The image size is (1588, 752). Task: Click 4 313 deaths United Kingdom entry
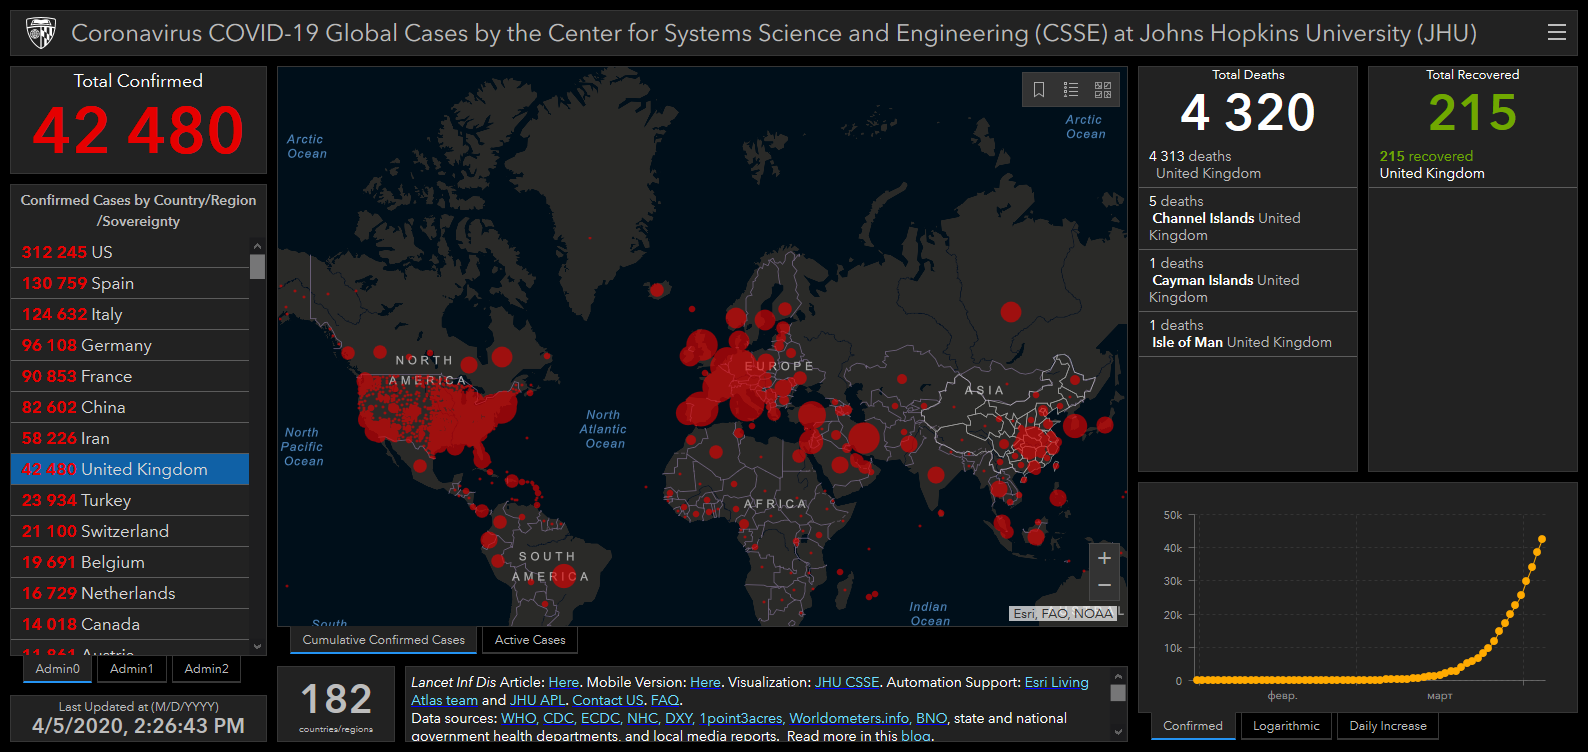tap(1247, 165)
